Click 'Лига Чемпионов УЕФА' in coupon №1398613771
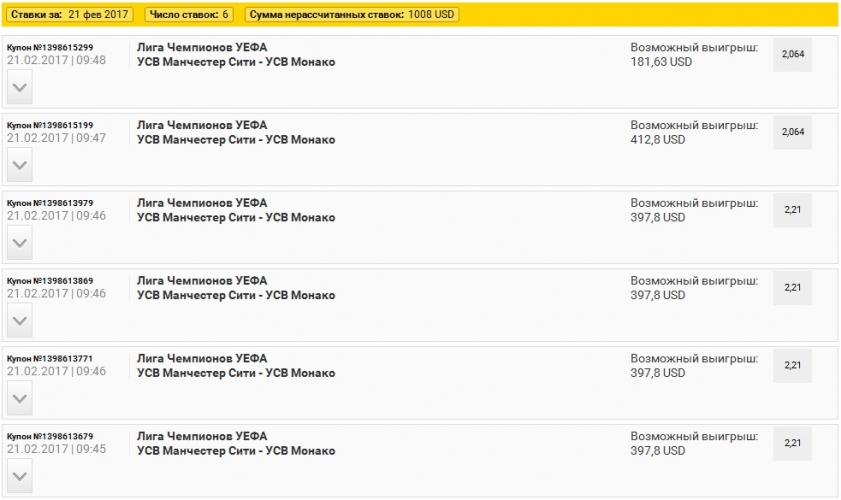The image size is (841, 500). tap(202, 358)
